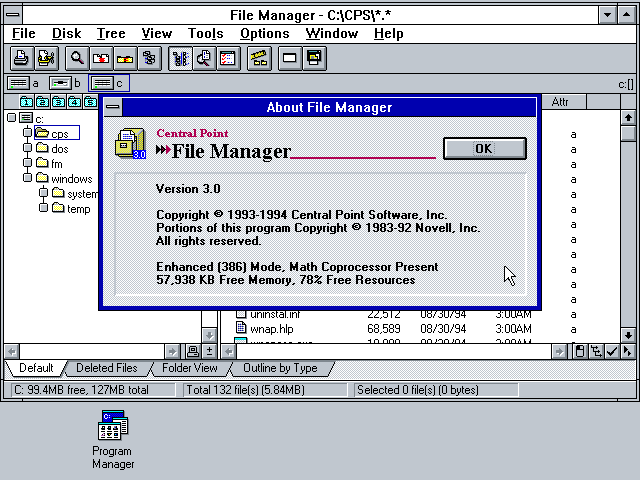Click the cascading windows toolbar icon
The image size is (640, 480).
point(314,58)
